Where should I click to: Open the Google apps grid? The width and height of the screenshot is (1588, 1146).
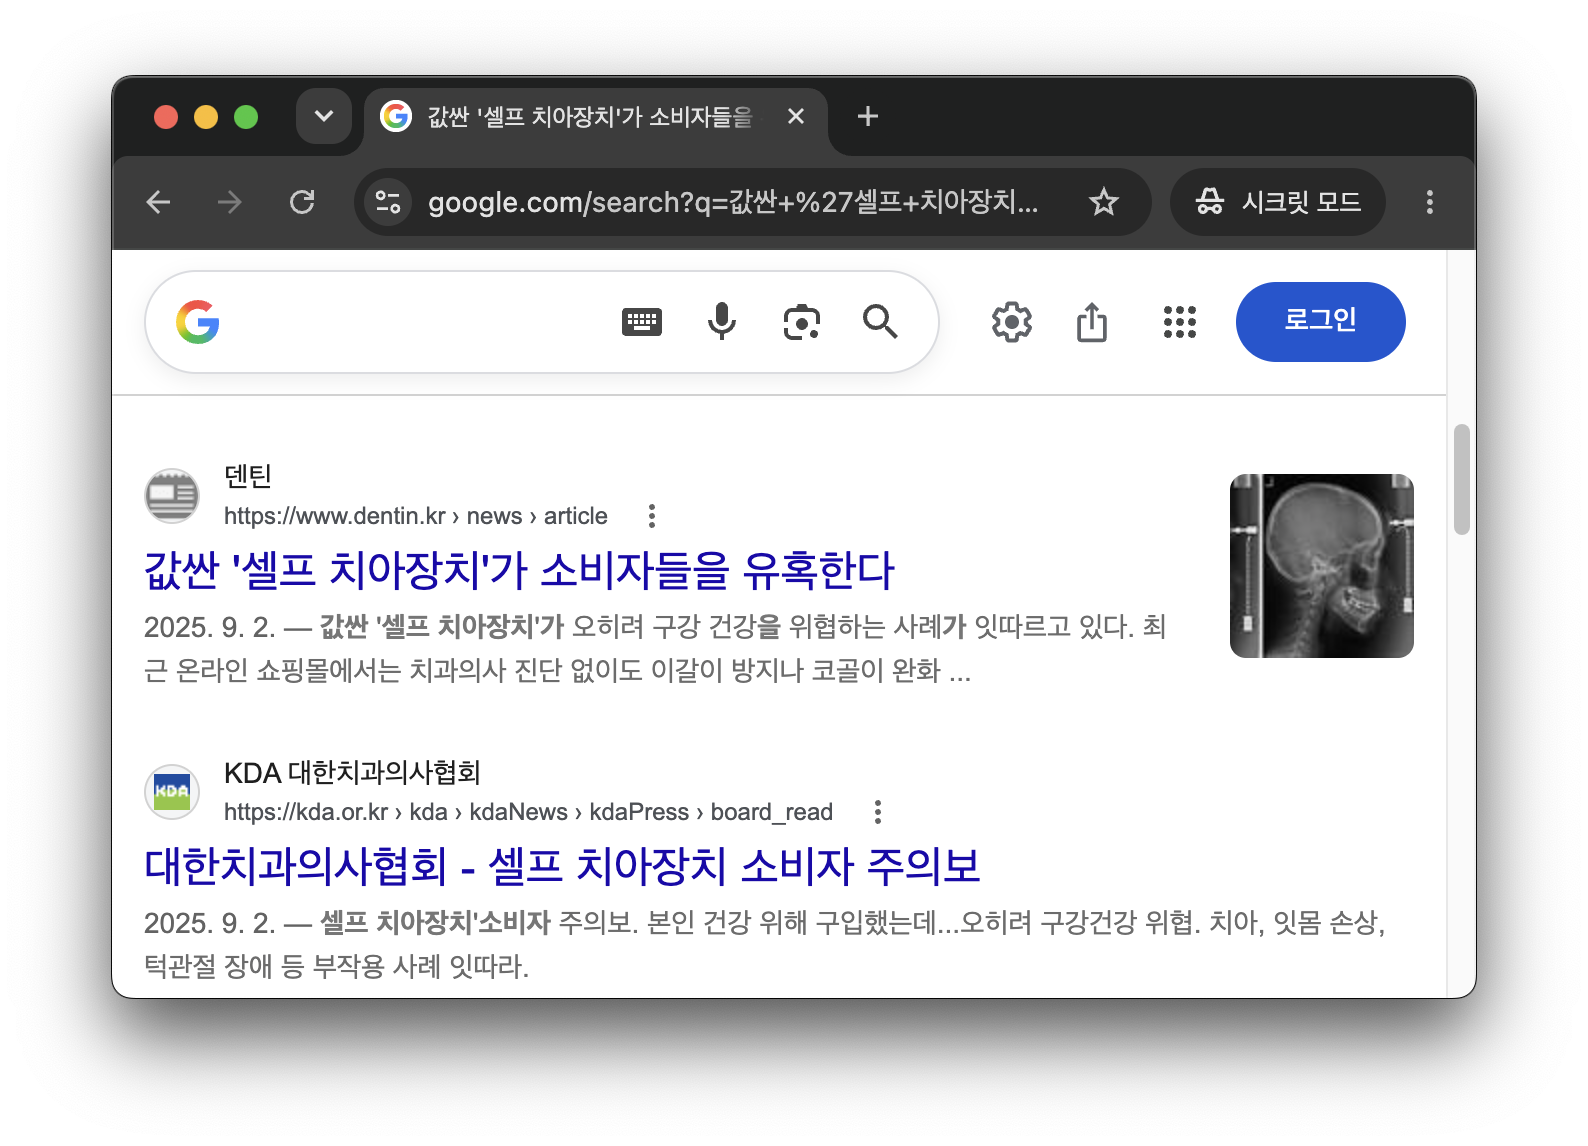[x=1180, y=322]
